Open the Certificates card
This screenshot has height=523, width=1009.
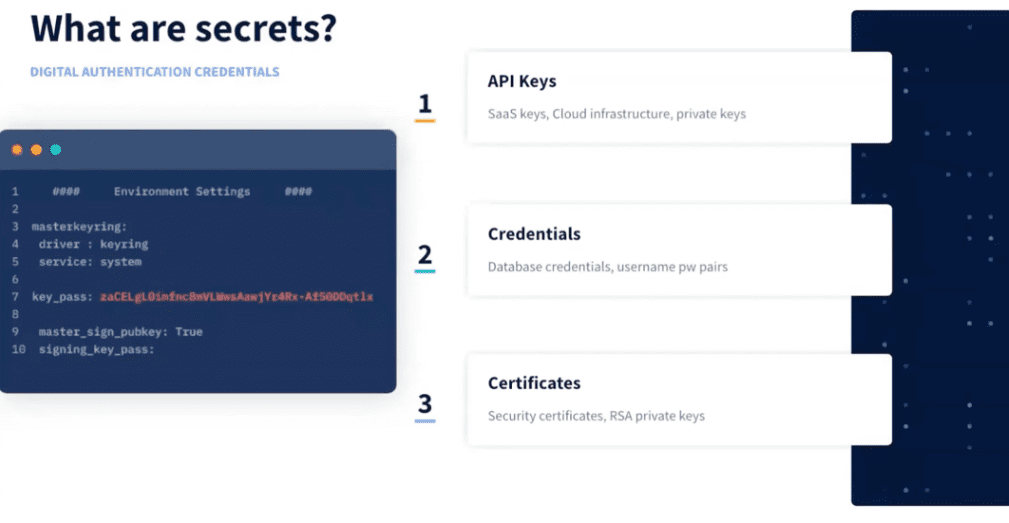click(x=680, y=399)
